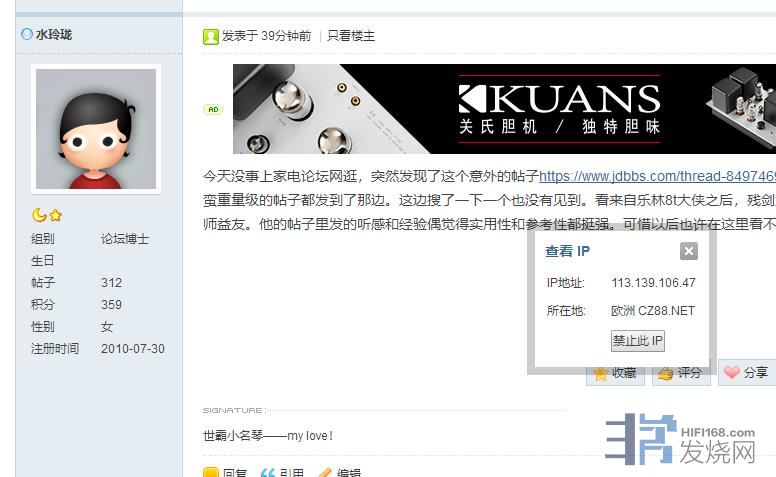Viewport: 776px width, 477px height.
Task: Click the 论坛博士 user group link
Action: pyautogui.click(x=125, y=239)
